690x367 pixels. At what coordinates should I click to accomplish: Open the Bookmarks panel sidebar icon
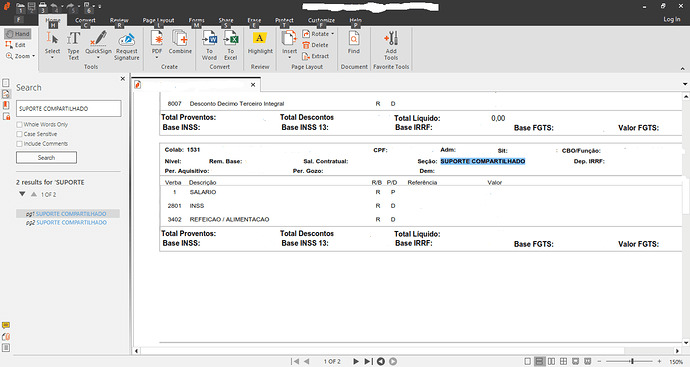point(6,105)
